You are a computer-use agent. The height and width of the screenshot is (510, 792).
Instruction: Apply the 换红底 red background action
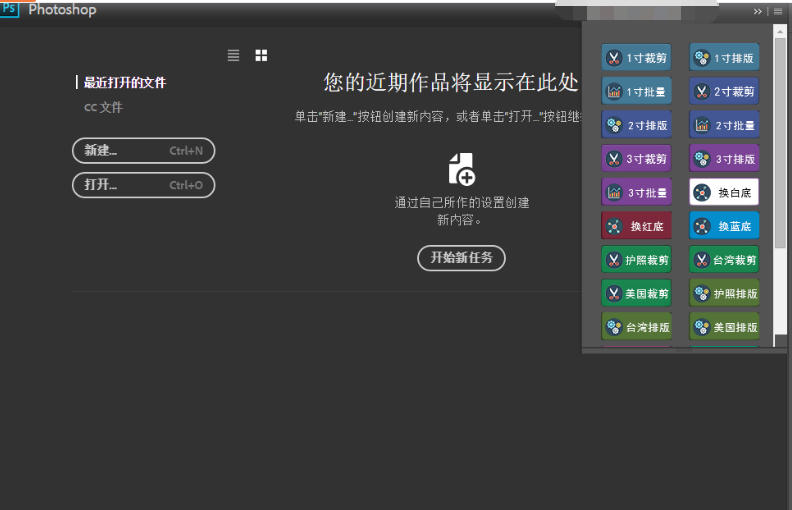(636, 226)
